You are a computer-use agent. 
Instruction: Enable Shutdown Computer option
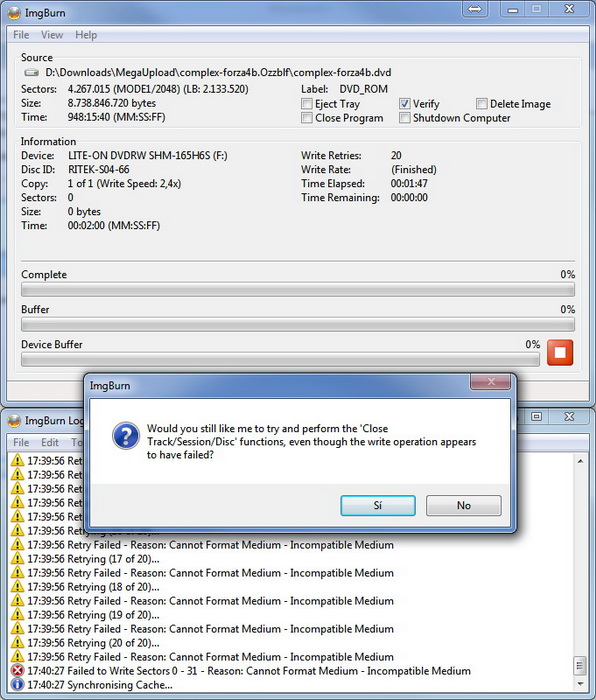pyautogui.click(x=404, y=118)
